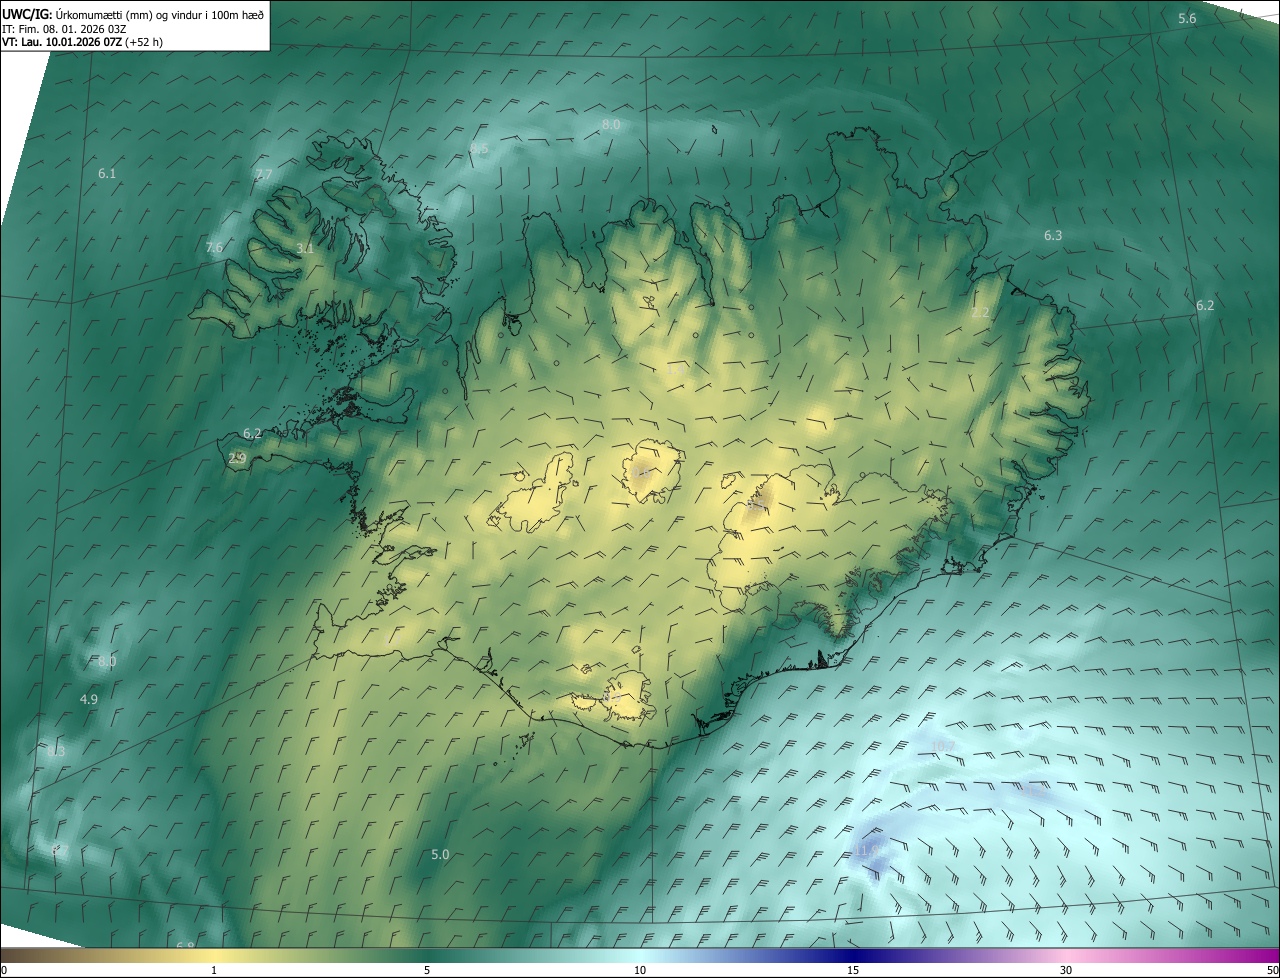Screen dimensions: 1280x978
Task: Select the 2.2 value in northeast Iceland
Action: pyautogui.click(x=980, y=313)
